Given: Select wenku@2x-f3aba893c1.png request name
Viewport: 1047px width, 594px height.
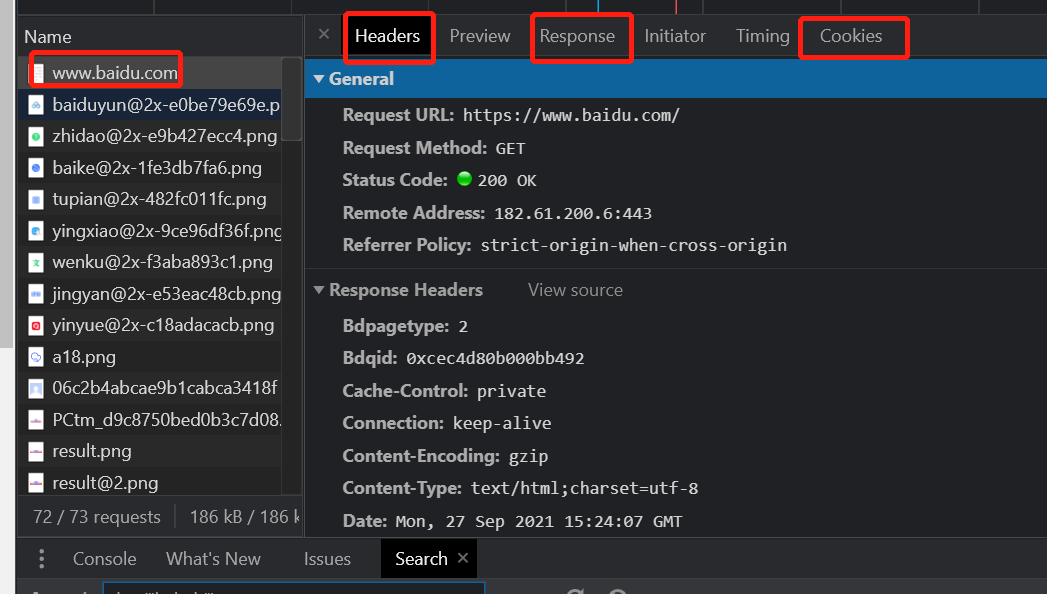Looking at the screenshot, I should point(162,262).
